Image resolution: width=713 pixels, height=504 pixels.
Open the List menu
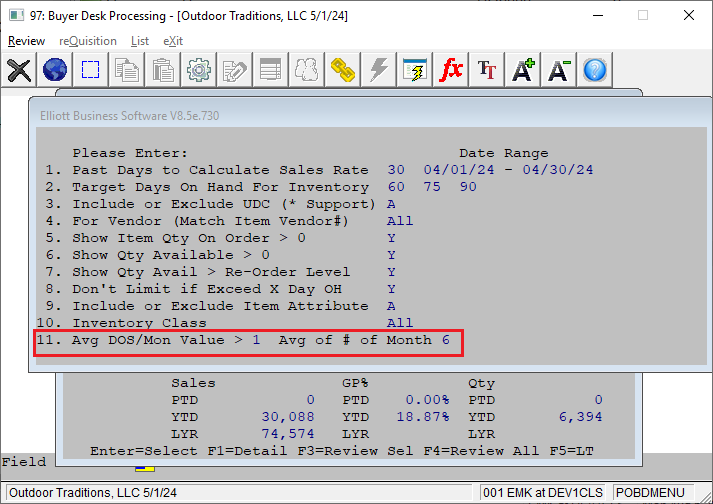click(140, 41)
